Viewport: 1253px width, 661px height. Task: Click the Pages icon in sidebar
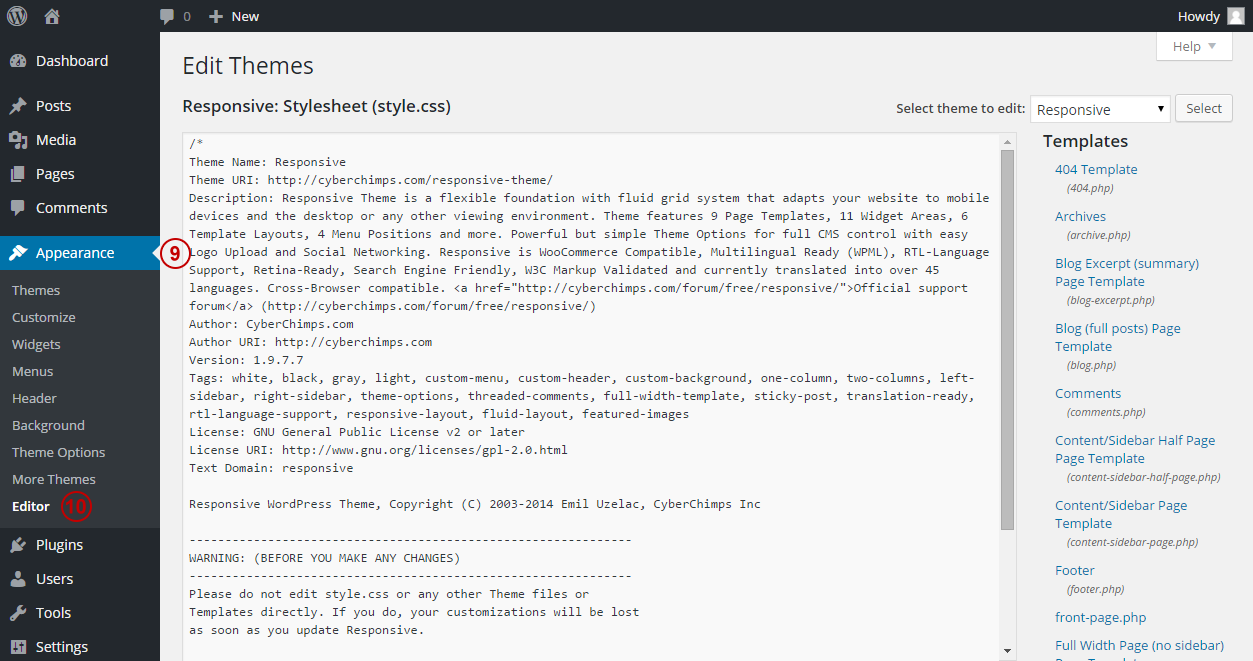[18, 174]
